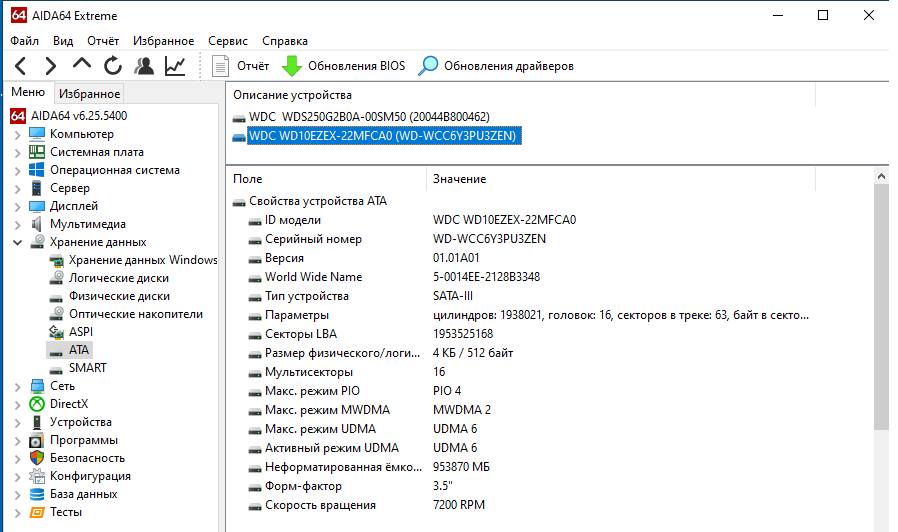Click the Значение column header
The width and height of the screenshot is (898, 532).
coord(460,179)
